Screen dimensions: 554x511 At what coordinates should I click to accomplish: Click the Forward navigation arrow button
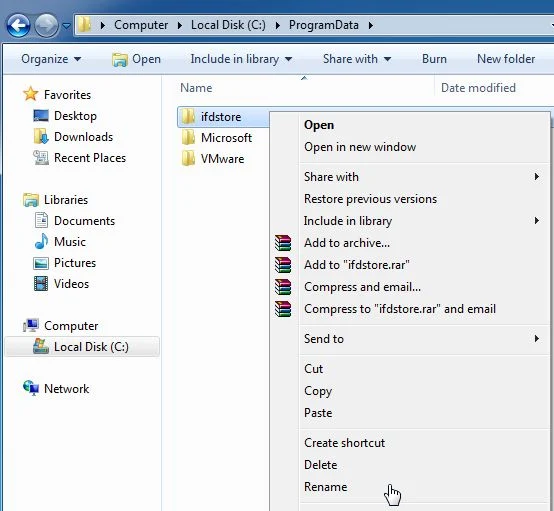[x=46, y=25]
